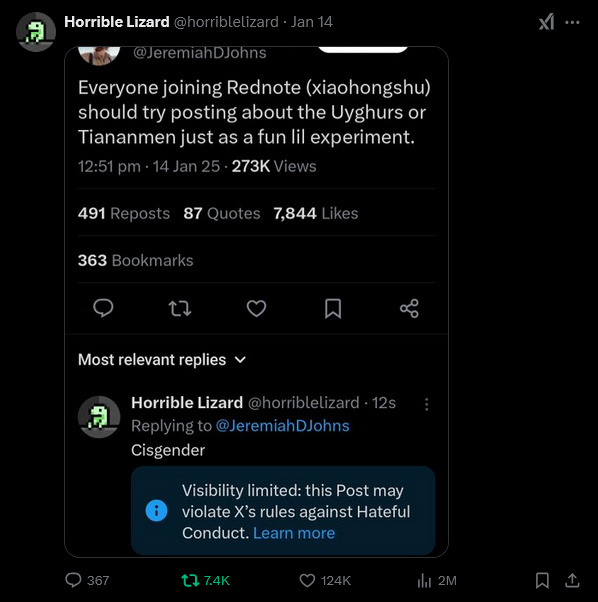Like the post with 124K likes

(325, 580)
